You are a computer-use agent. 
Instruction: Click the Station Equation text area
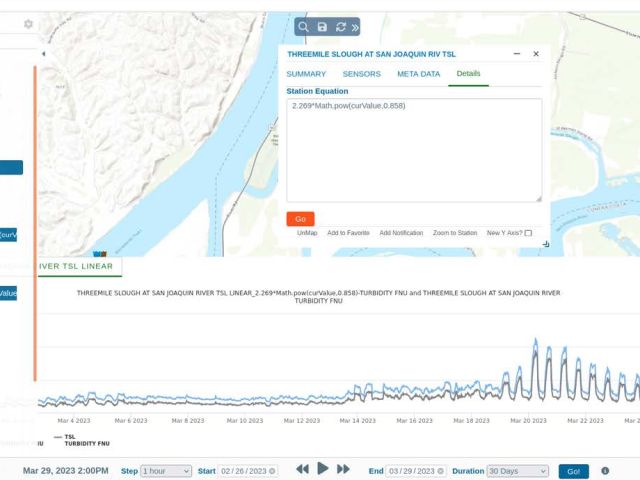(x=414, y=150)
